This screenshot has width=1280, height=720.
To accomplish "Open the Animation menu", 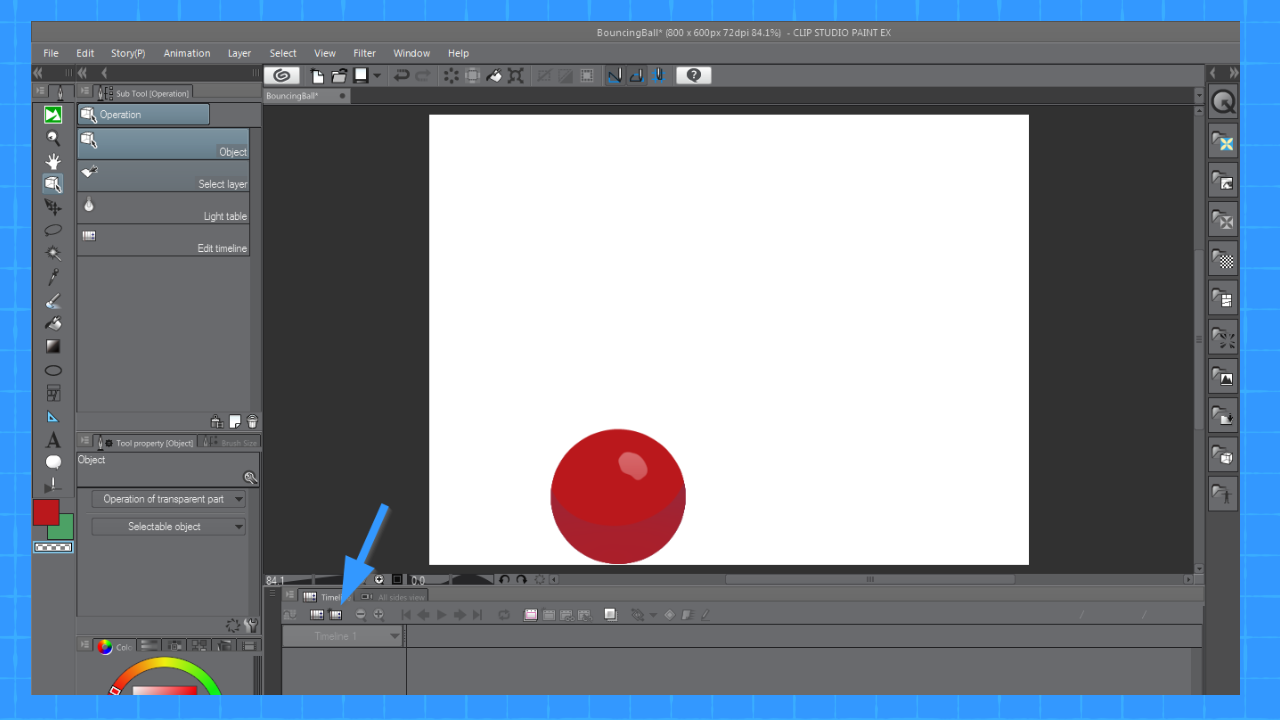I will (187, 53).
